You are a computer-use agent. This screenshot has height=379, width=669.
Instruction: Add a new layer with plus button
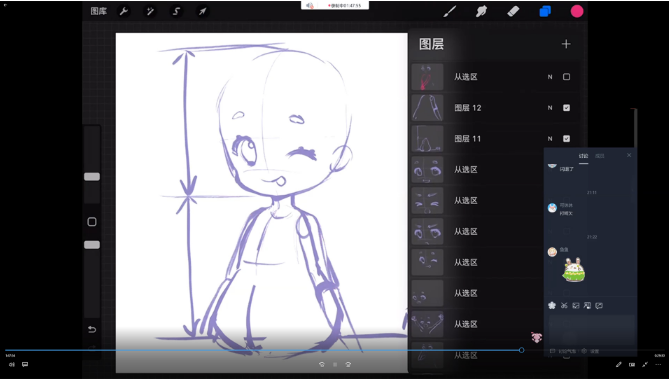566,44
